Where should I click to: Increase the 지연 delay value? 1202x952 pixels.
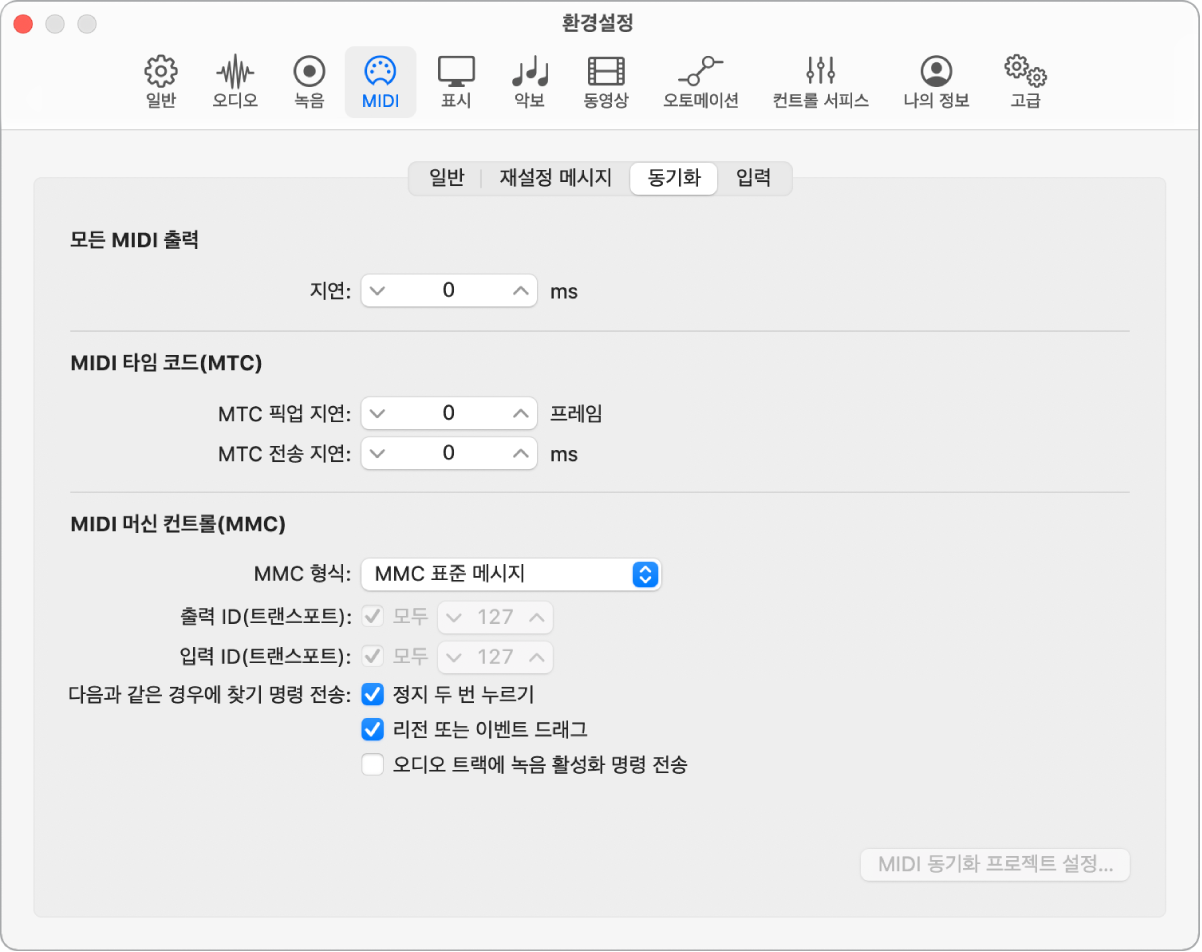point(520,291)
